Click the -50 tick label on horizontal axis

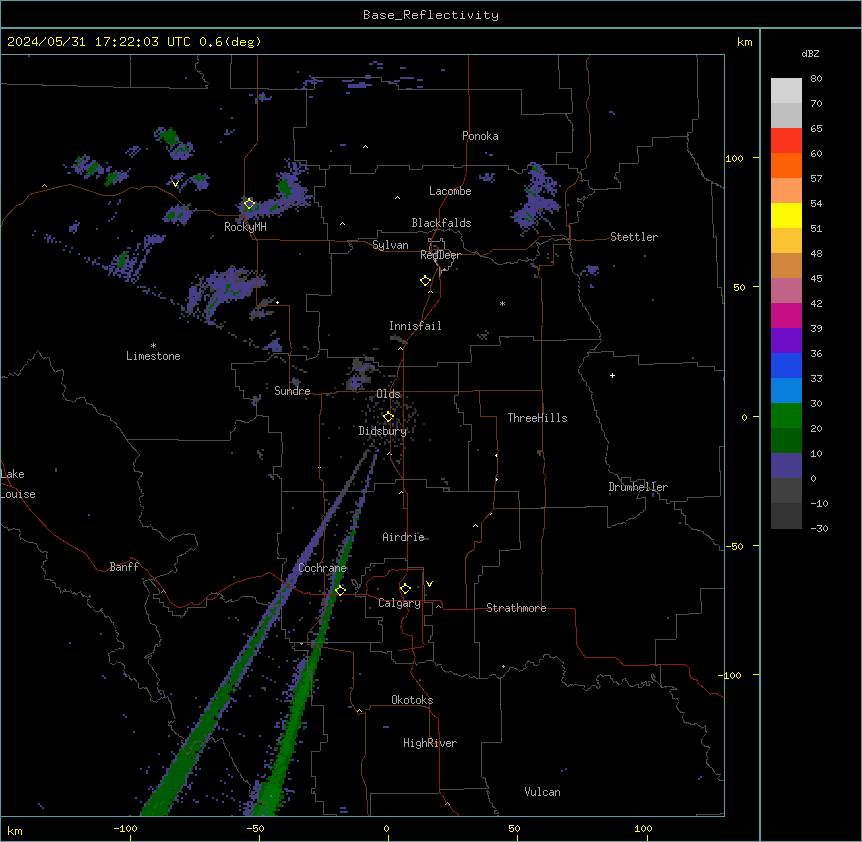255,828
